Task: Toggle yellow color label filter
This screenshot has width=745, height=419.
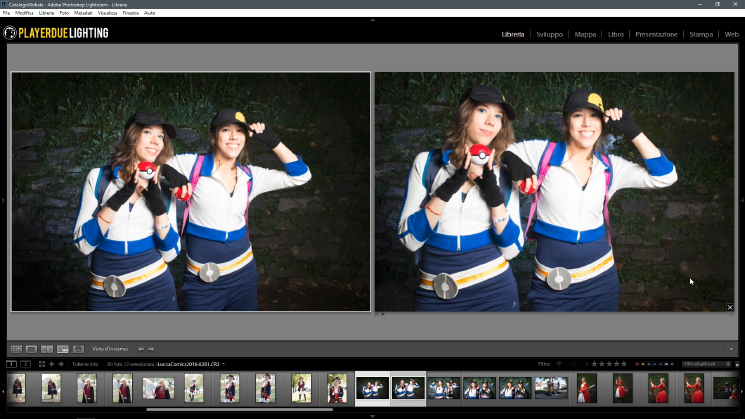Action: [x=643, y=364]
